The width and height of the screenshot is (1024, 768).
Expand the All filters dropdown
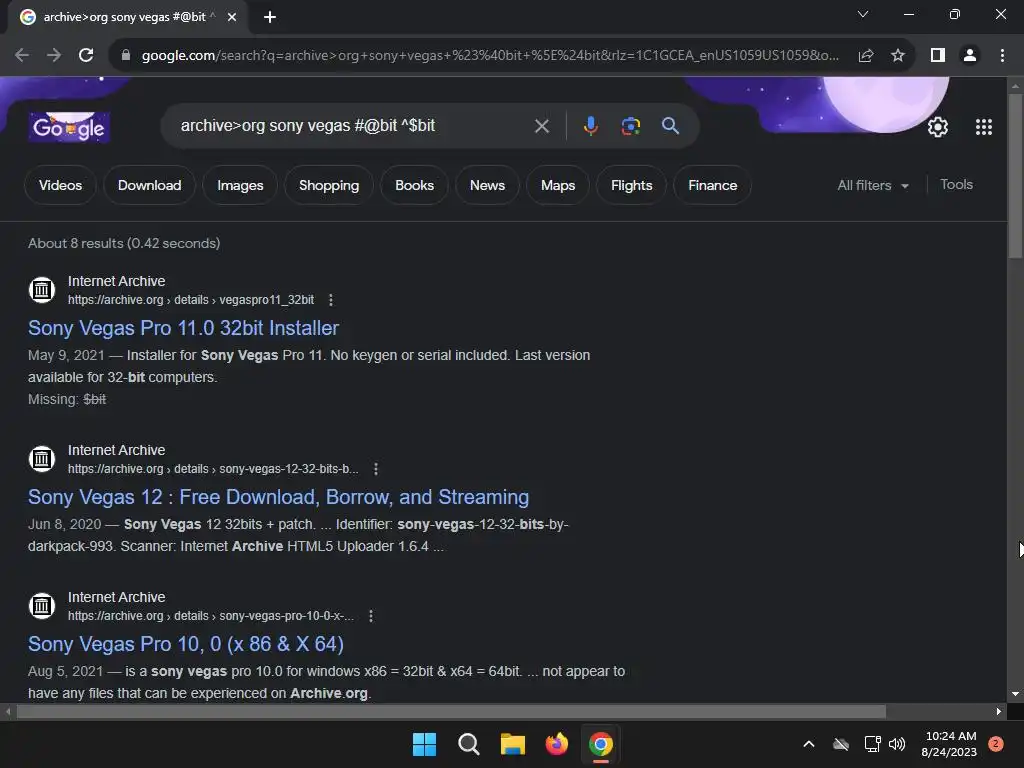873,185
